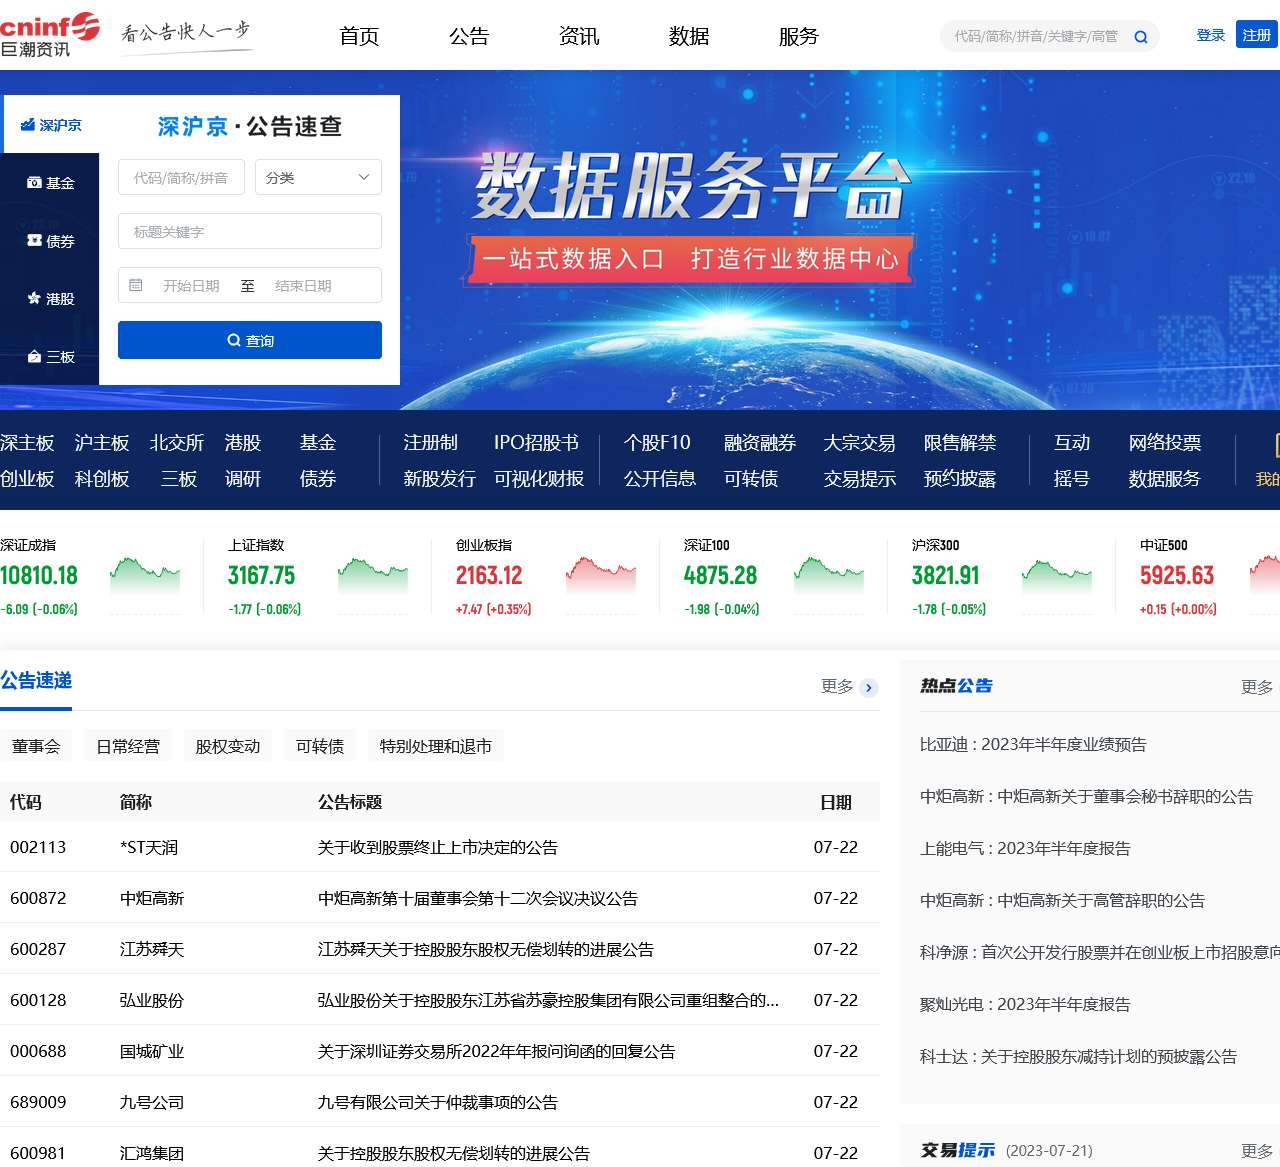Open the 数据 top menu
Image resolution: width=1280 pixels, height=1167 pixels.
tap(689, 37)
